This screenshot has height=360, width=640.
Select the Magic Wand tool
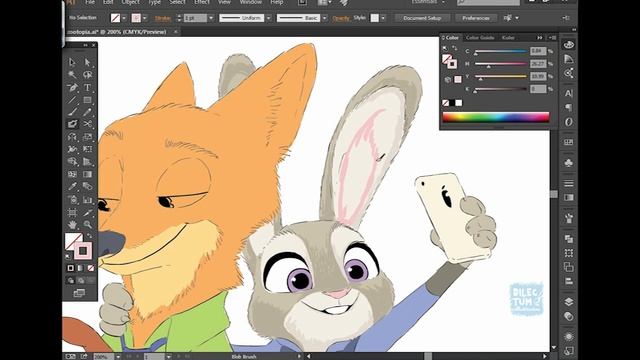(x=72, y=75)
